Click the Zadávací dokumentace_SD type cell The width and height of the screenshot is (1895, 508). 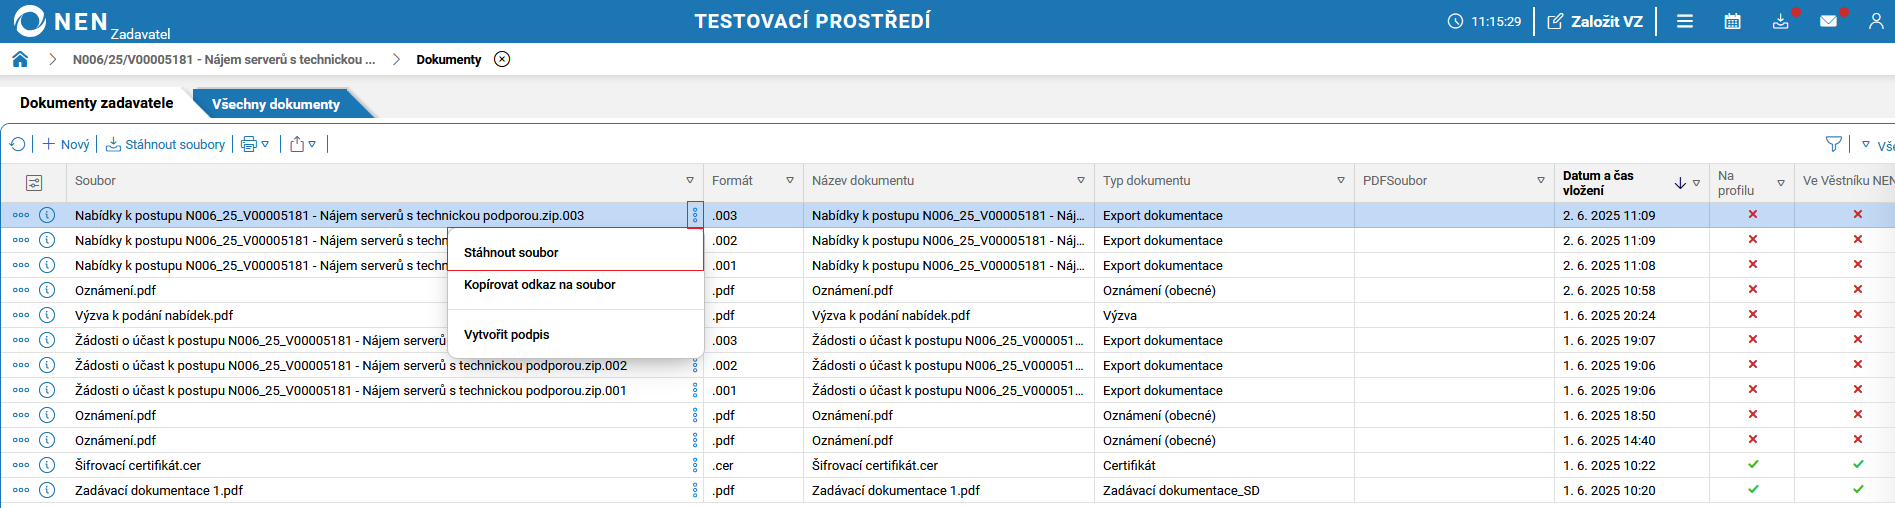1181,490
